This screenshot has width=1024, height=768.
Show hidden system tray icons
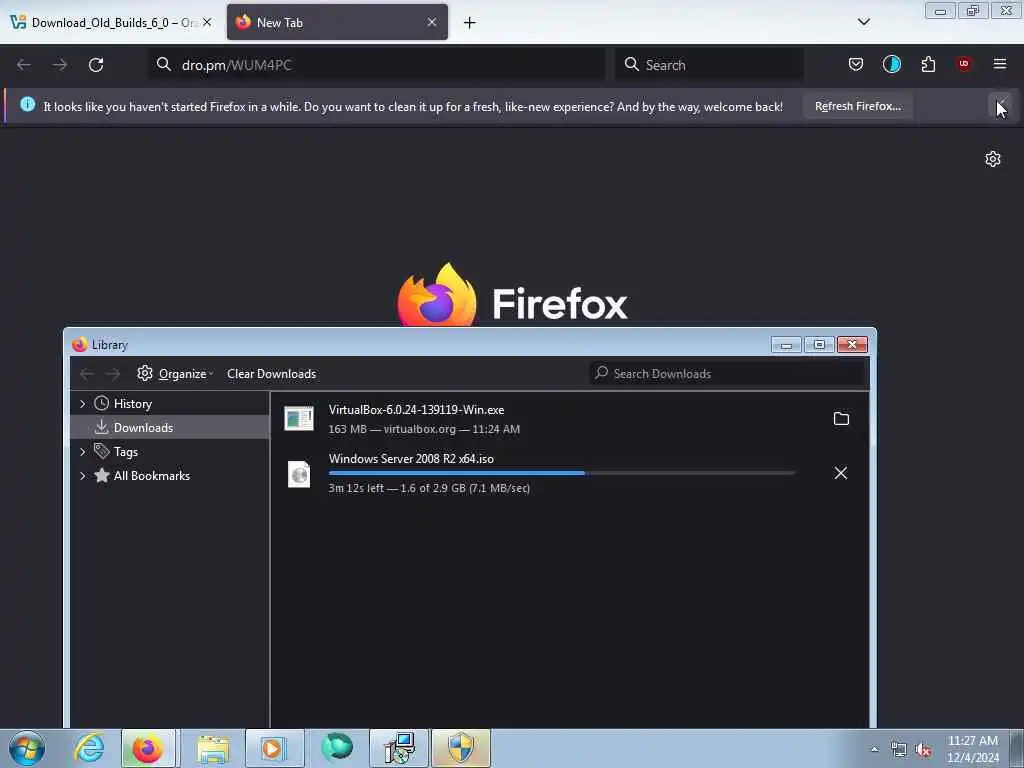tap(874, 749)
